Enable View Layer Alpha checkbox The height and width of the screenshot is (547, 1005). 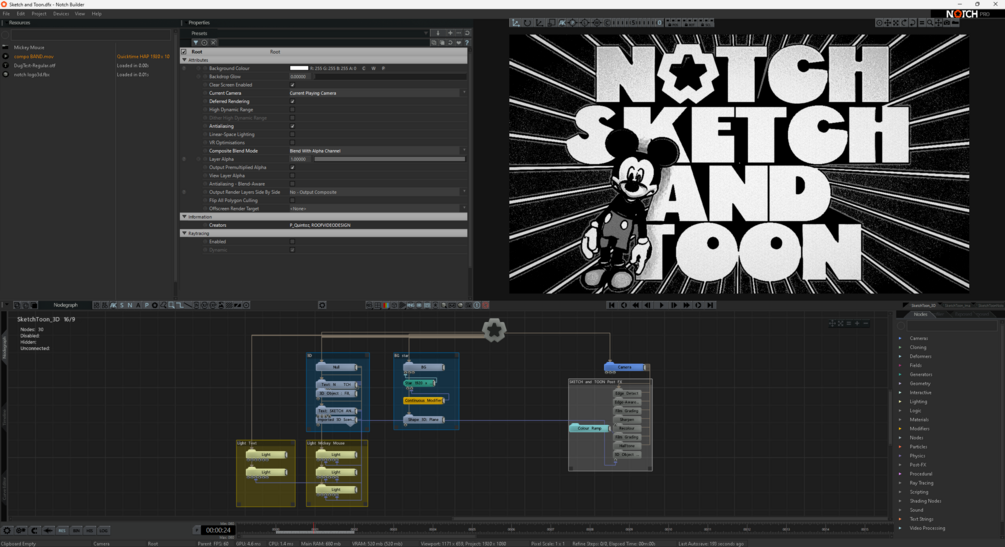[x=292, y=176]
